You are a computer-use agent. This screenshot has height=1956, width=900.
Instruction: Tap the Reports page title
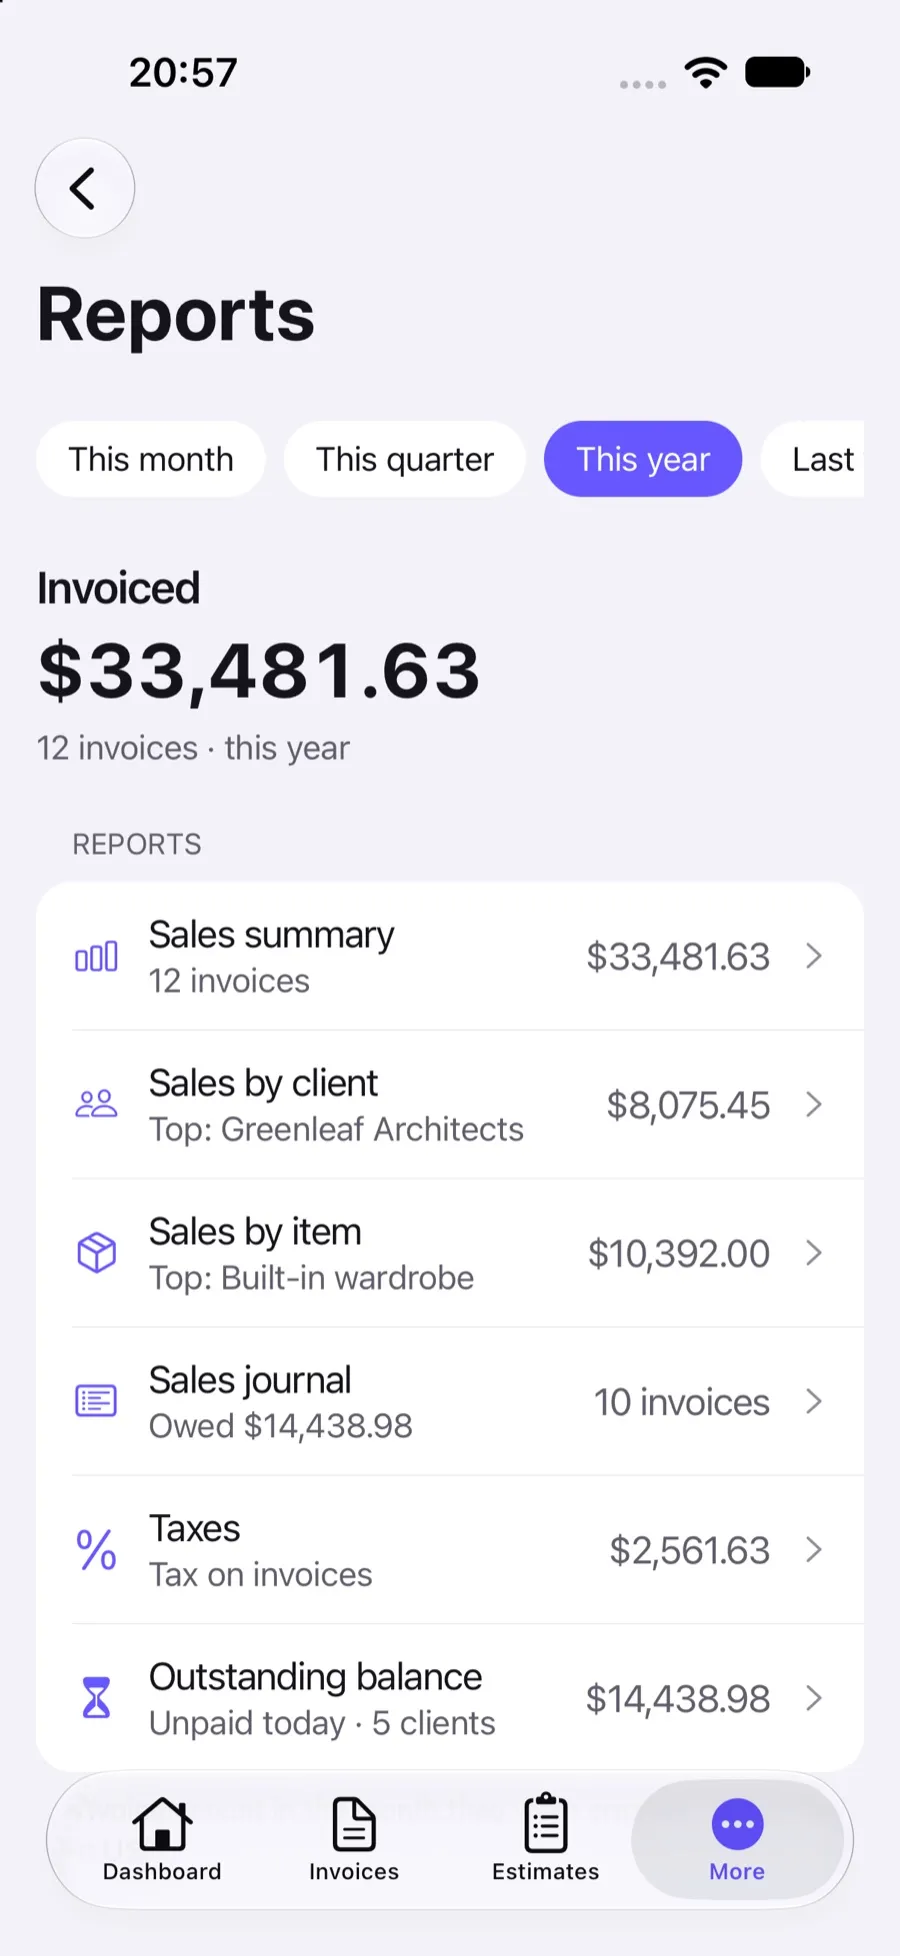pyautogui.click(x=176, y=315)
